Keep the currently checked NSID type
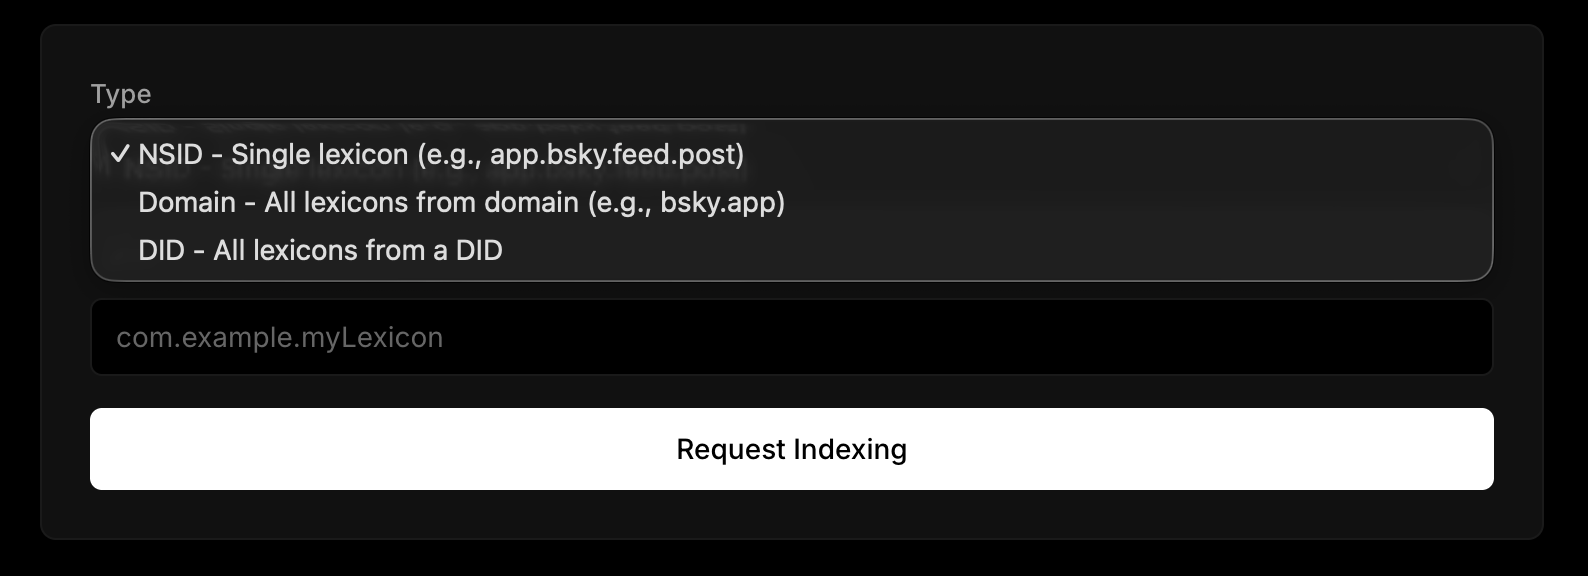Viewport: 1588px width, 576px height. pos(441,154)
